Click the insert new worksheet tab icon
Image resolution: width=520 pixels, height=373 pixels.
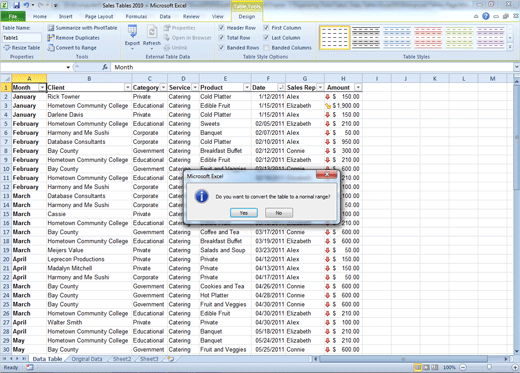pos(170,359)
